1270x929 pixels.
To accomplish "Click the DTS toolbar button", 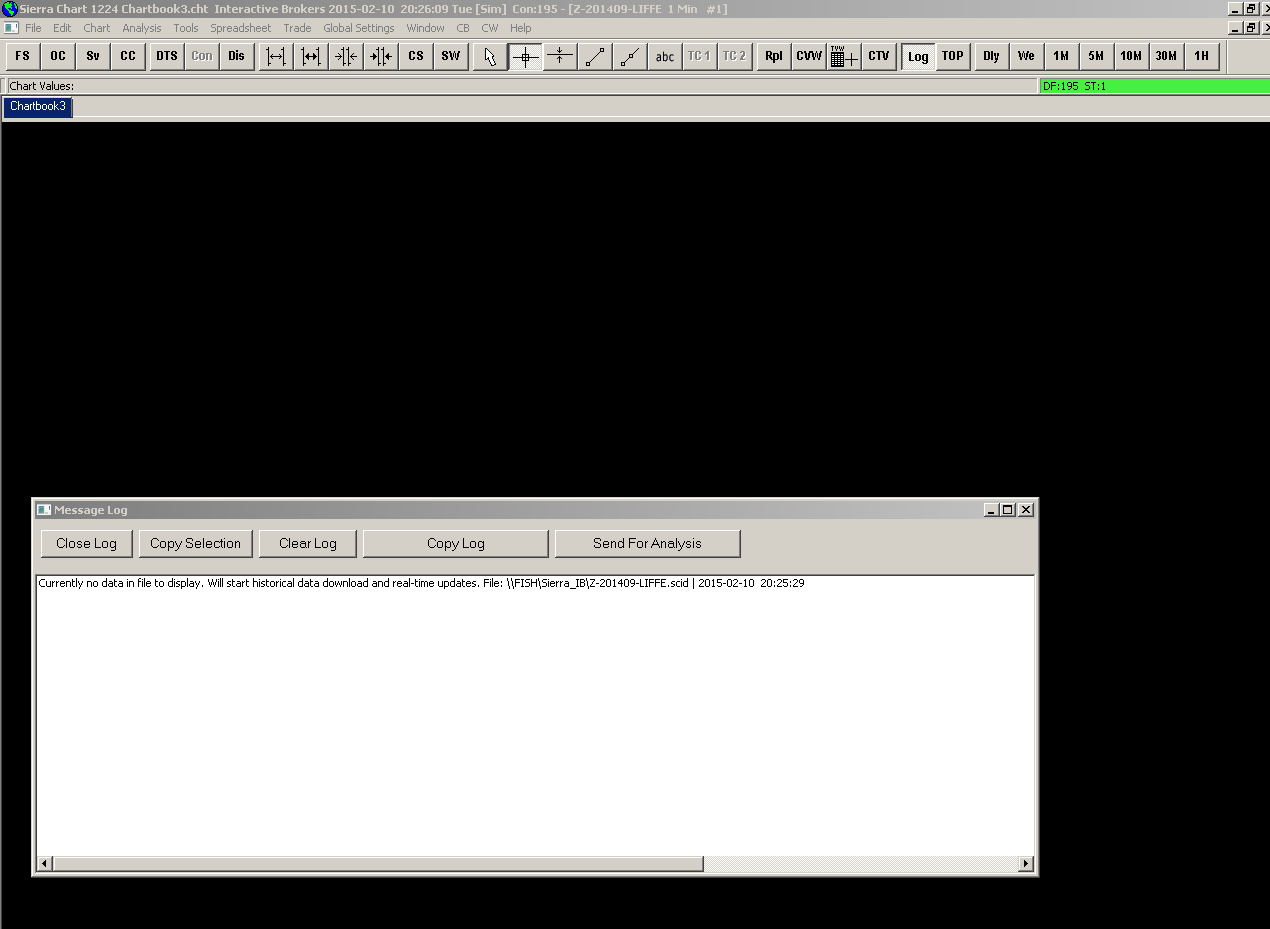I will click(167, 56).
